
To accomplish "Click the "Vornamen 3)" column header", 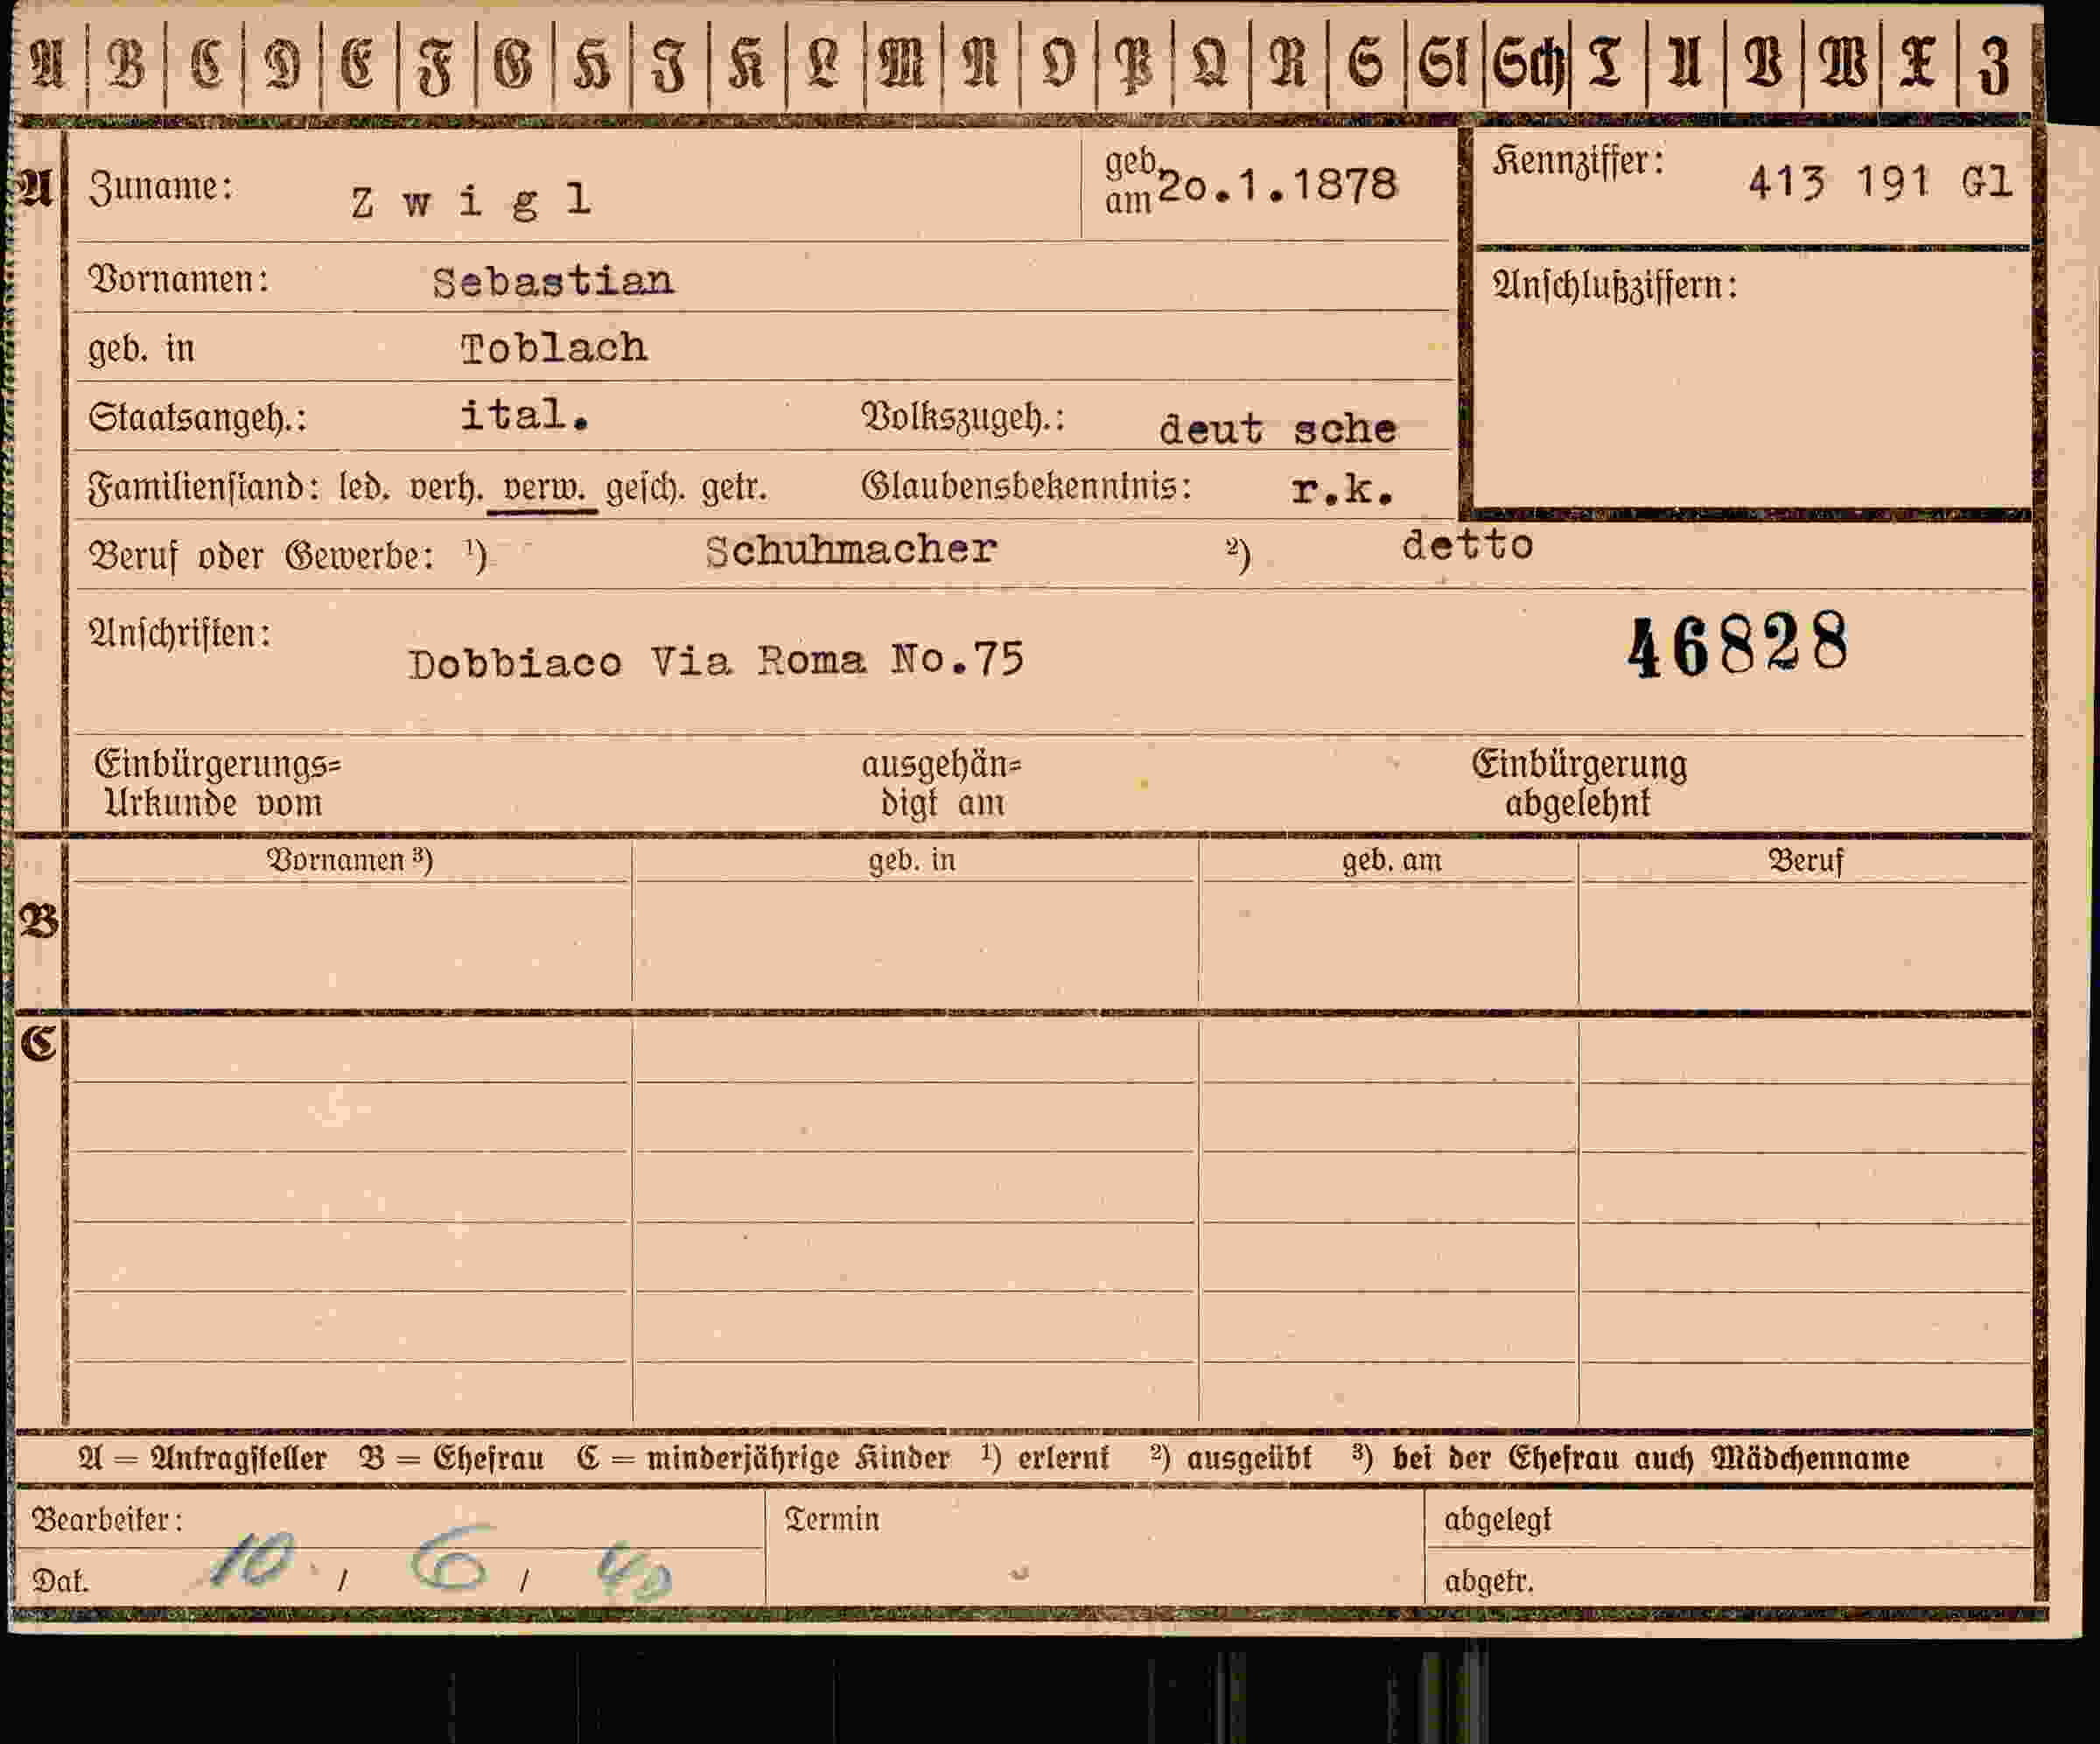I will tap(349, 860).
